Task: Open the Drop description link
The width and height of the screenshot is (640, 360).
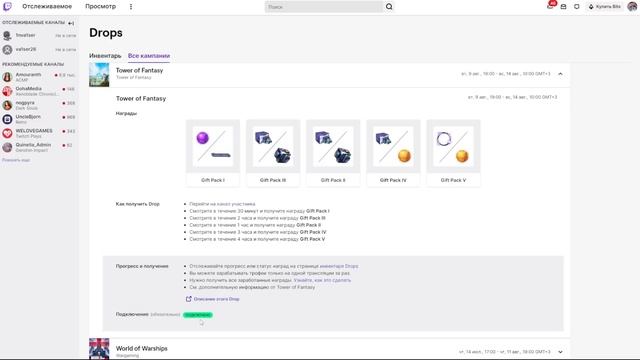Action: pyautogui.click(x=216, y=299)
